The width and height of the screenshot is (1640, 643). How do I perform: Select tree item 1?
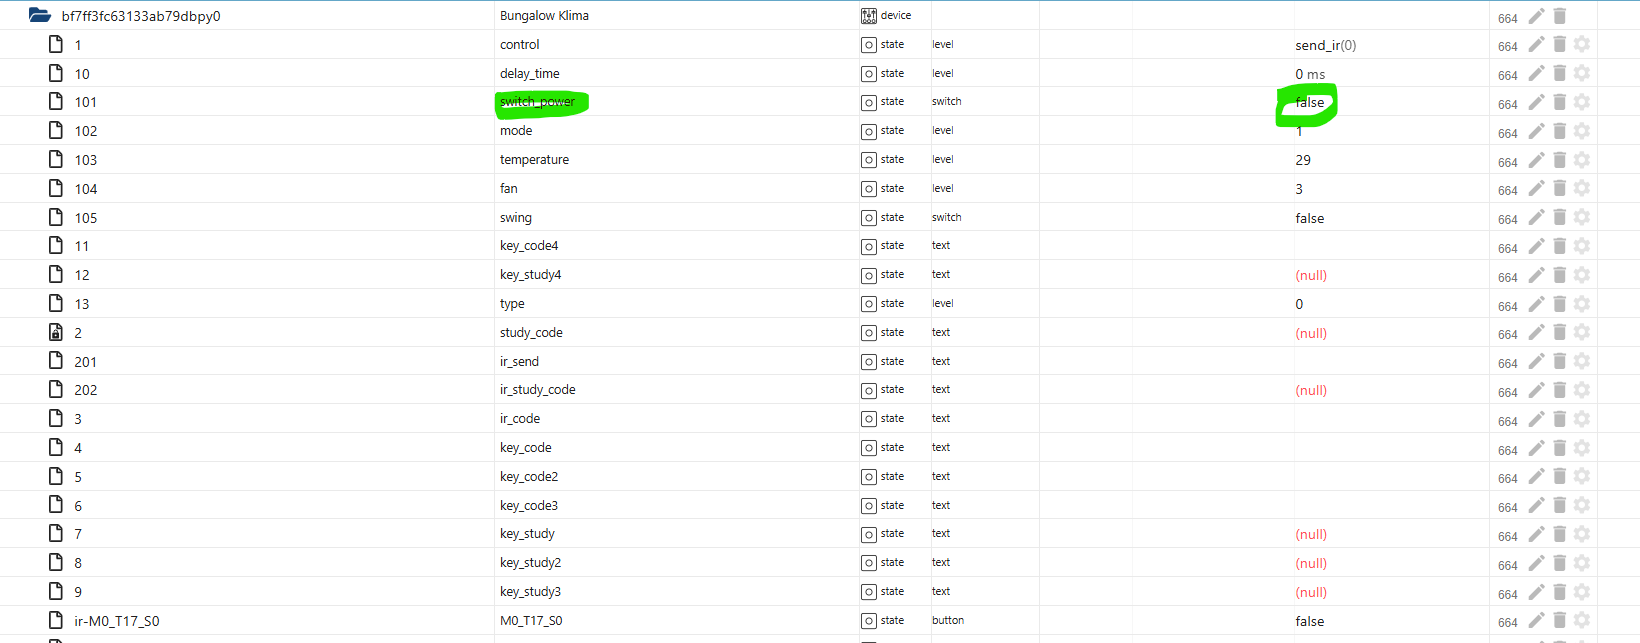(78, 45)
